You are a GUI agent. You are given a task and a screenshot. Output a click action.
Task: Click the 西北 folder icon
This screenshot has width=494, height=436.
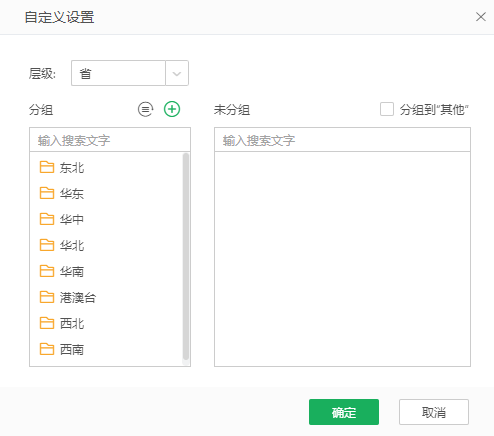coord(47,323)
